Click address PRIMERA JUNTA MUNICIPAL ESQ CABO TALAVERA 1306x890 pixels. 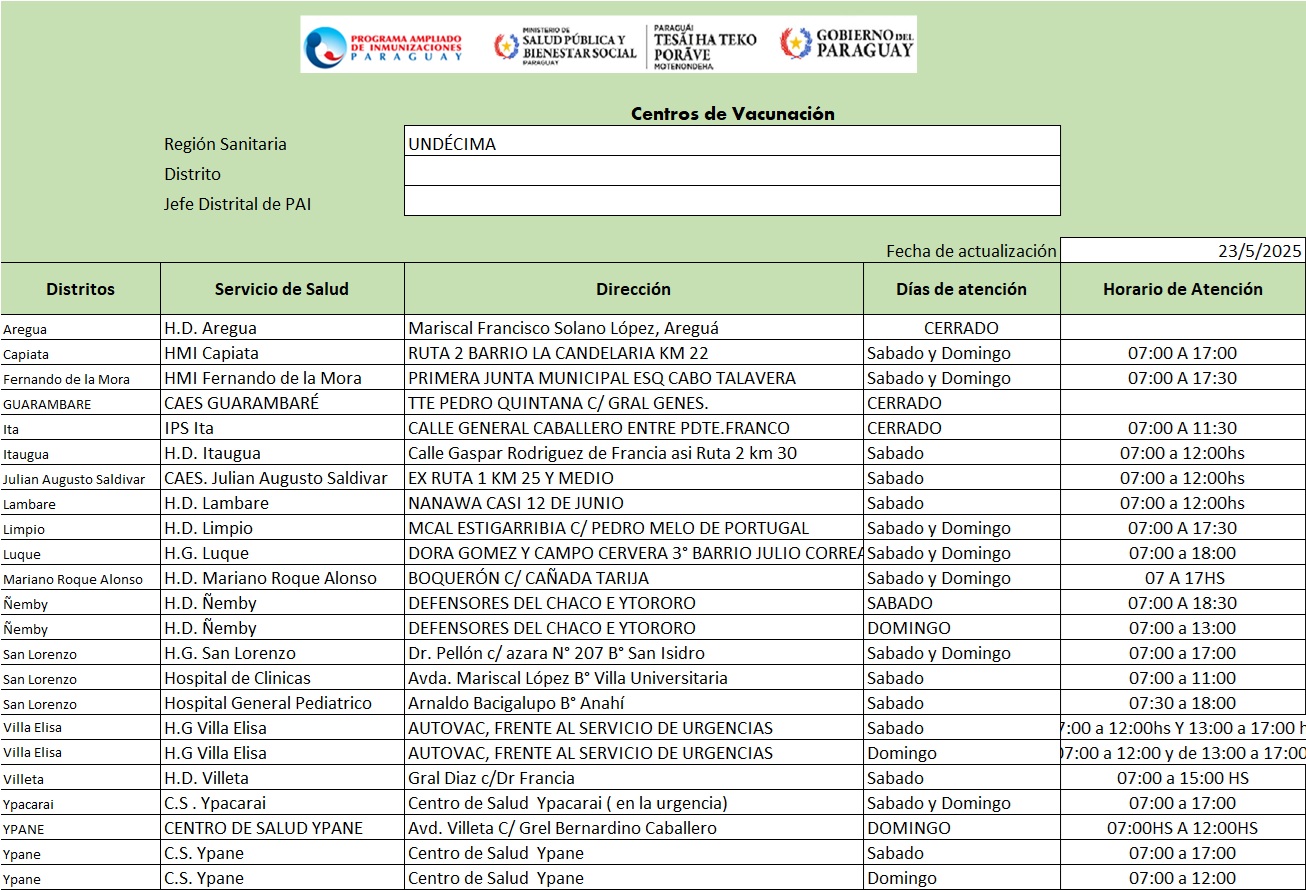602,378
